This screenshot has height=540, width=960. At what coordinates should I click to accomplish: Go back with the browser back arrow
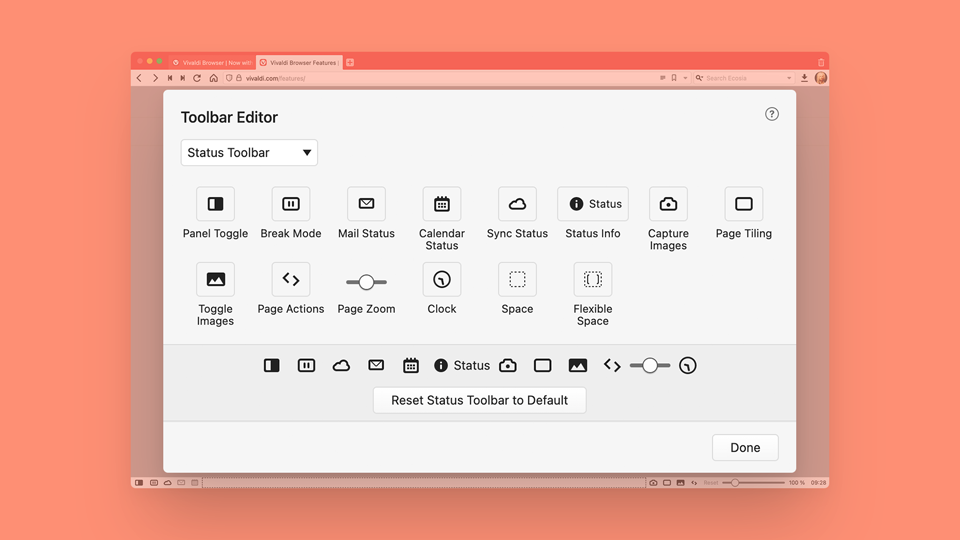tap(140, 78)
